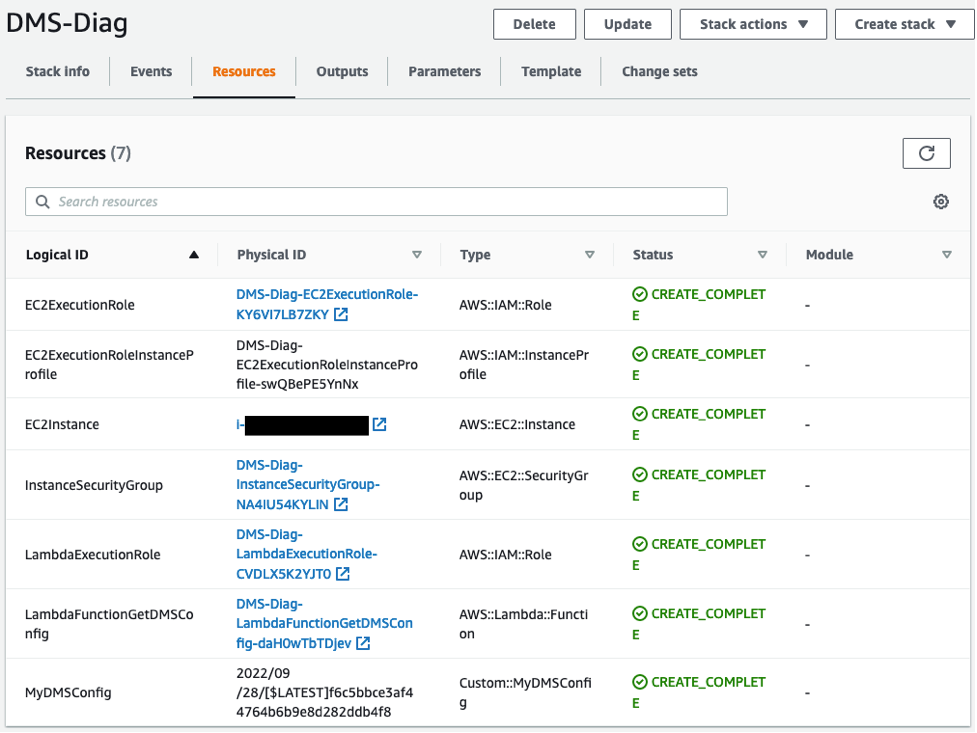This screenshot has height=733, width=977.
Task: Click the MyDMSConfig logical ID cell
Action: [68, 692]
